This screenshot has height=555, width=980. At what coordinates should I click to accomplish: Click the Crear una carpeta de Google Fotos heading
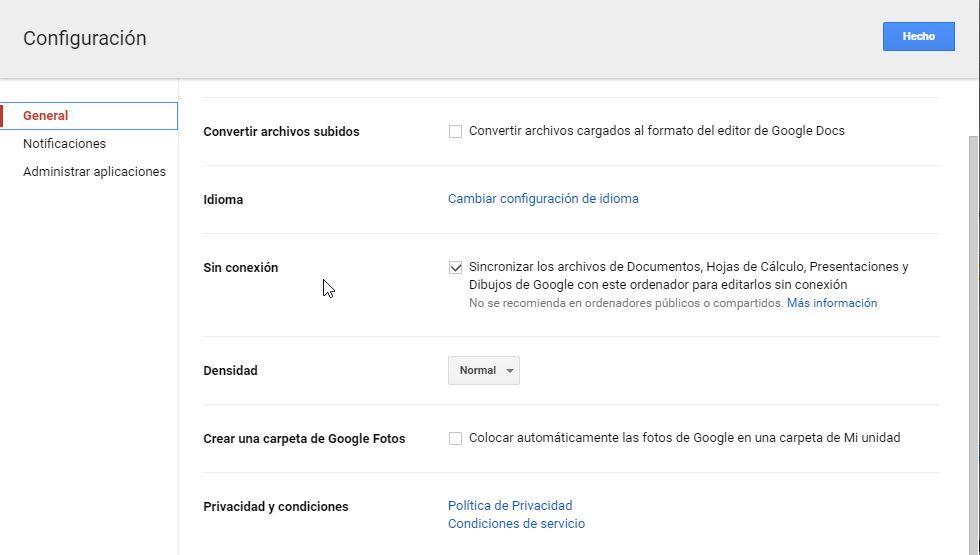point(304,439)
